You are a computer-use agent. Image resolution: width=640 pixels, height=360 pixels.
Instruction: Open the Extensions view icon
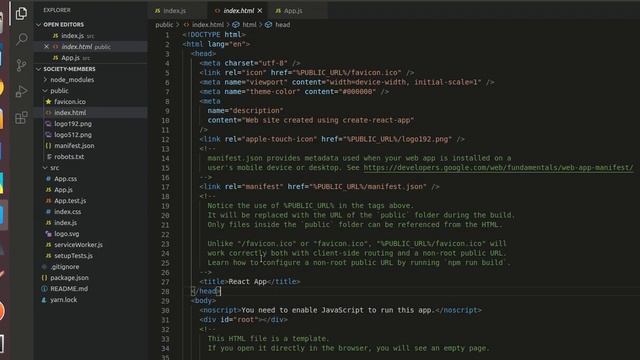pyautogui.click(x=21, y=118)
